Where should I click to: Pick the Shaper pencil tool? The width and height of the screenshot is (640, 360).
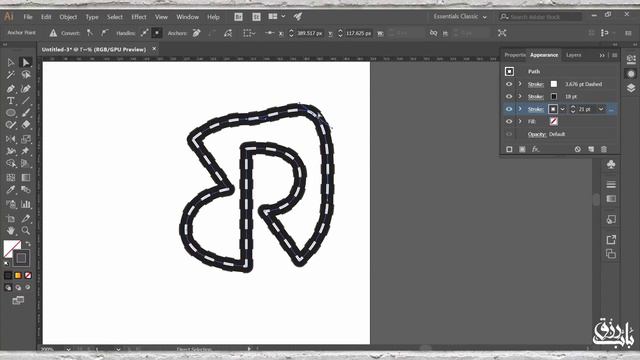click(11, 125)
